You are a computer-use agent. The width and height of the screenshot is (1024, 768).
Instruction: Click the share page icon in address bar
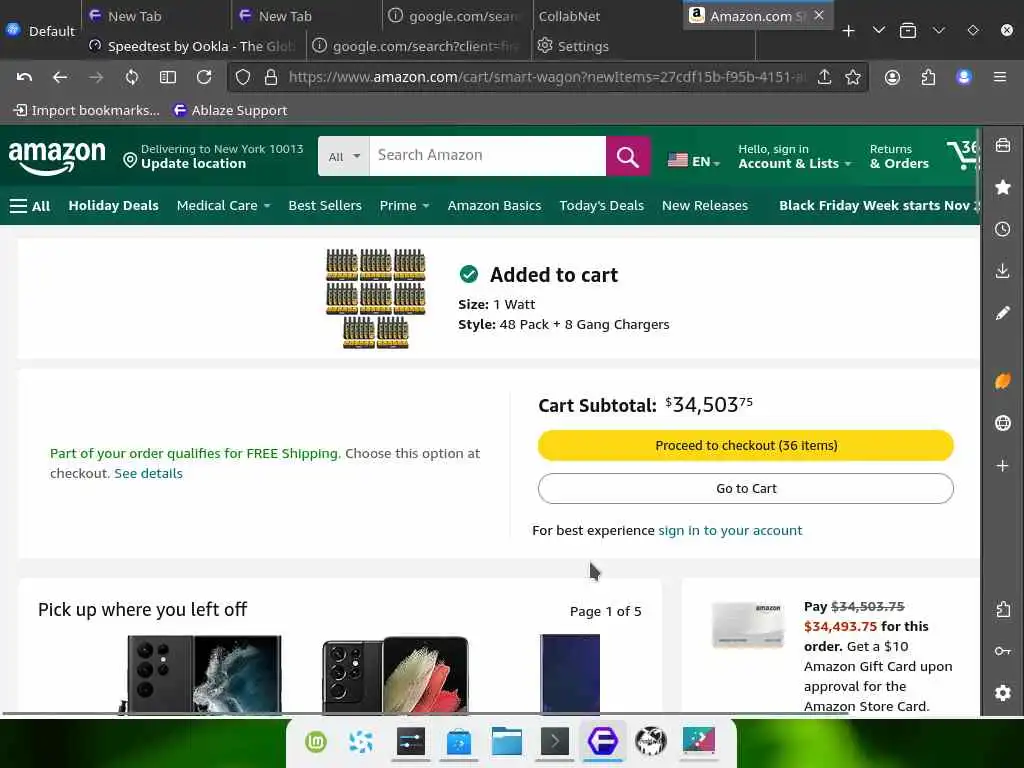(824, 77)
